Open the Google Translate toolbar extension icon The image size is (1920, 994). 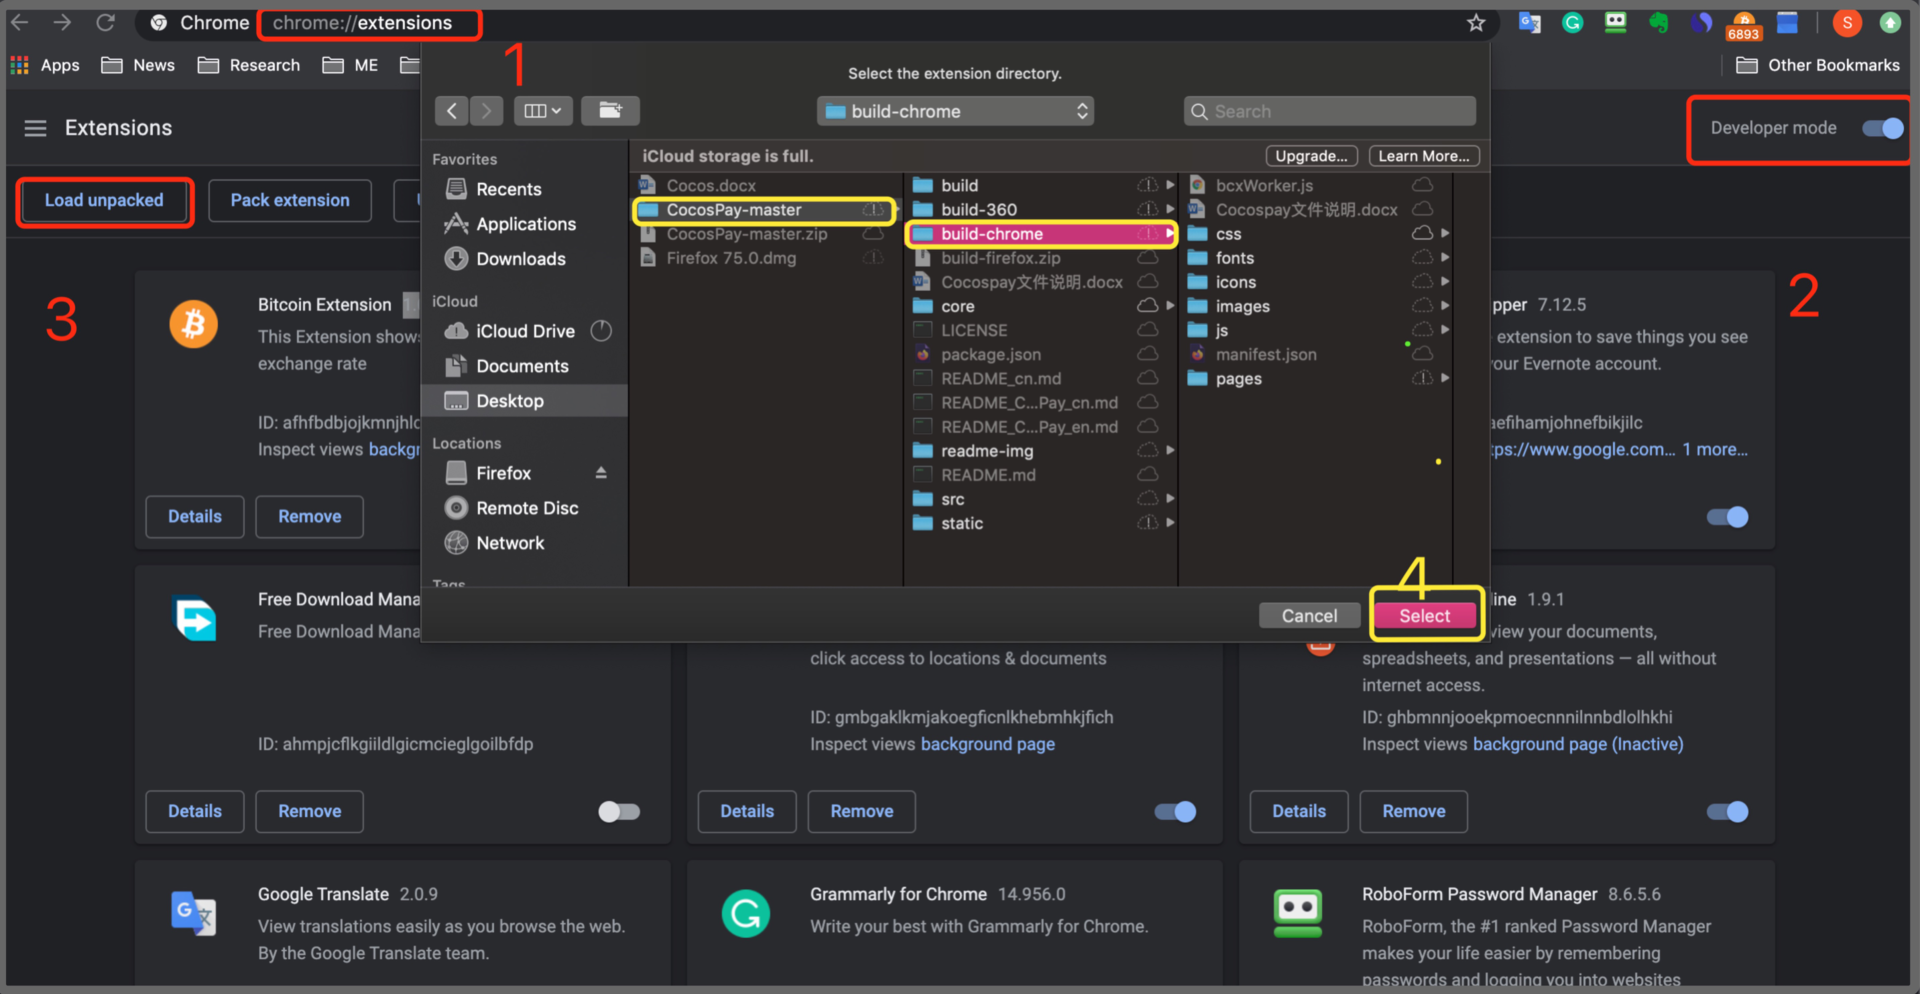click(1530, 22)
